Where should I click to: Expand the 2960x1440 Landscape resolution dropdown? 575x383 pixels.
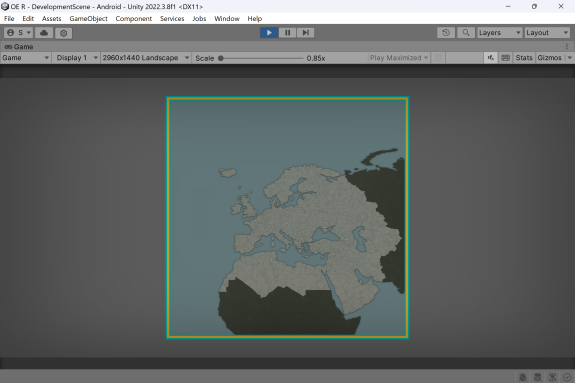tap(146, 58)
